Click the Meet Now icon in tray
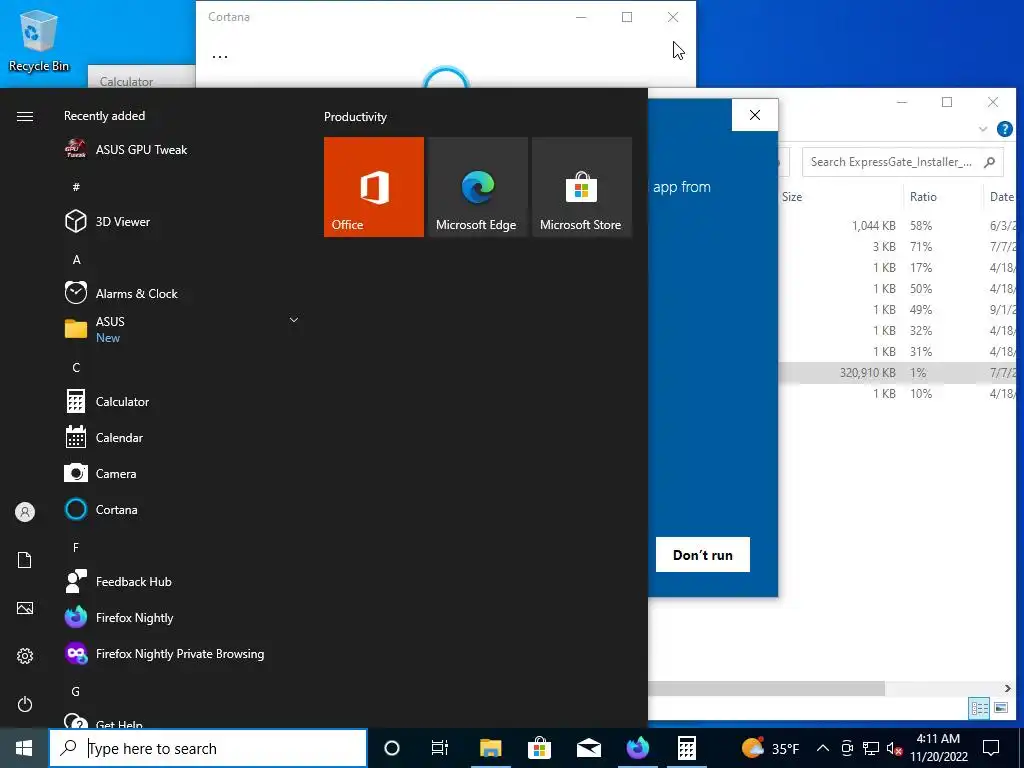The width and height of the screenshot is (1024, 768). coord(847,748)
